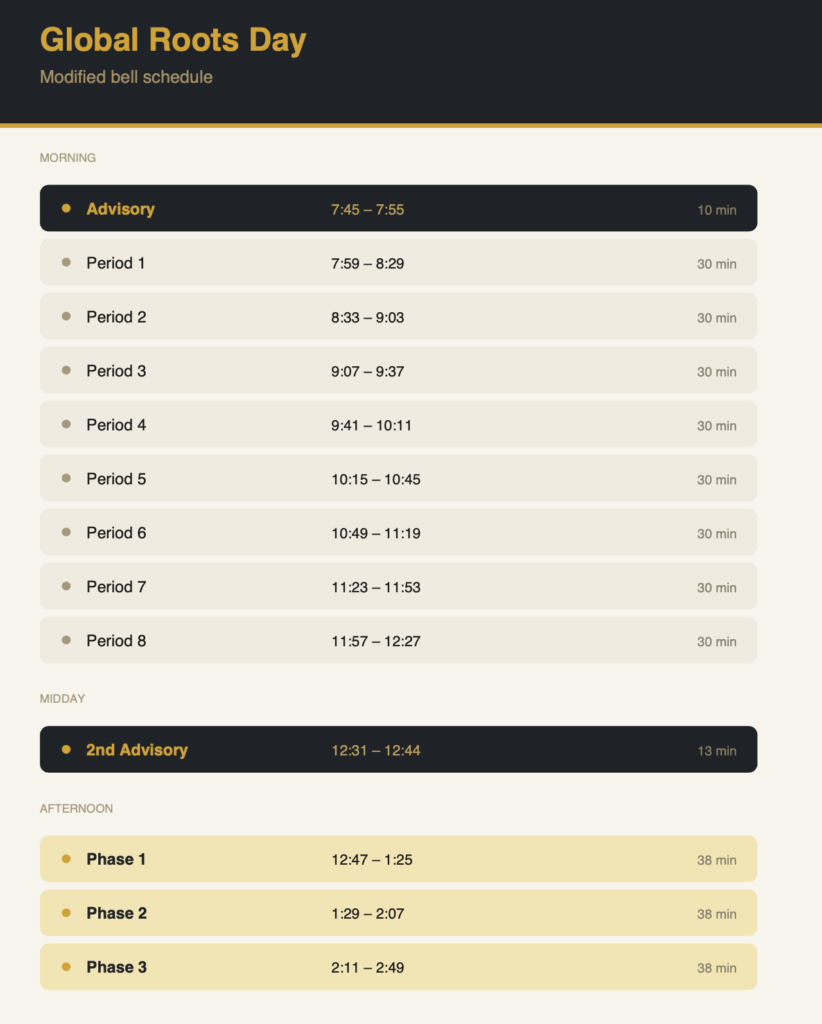Click the AFTERNOON section heading

click(77, 808)
